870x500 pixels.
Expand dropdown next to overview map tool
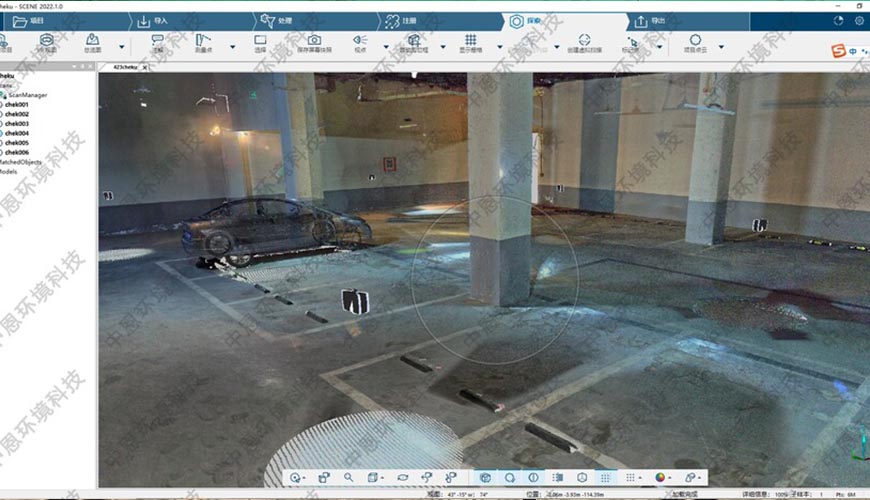122,47
